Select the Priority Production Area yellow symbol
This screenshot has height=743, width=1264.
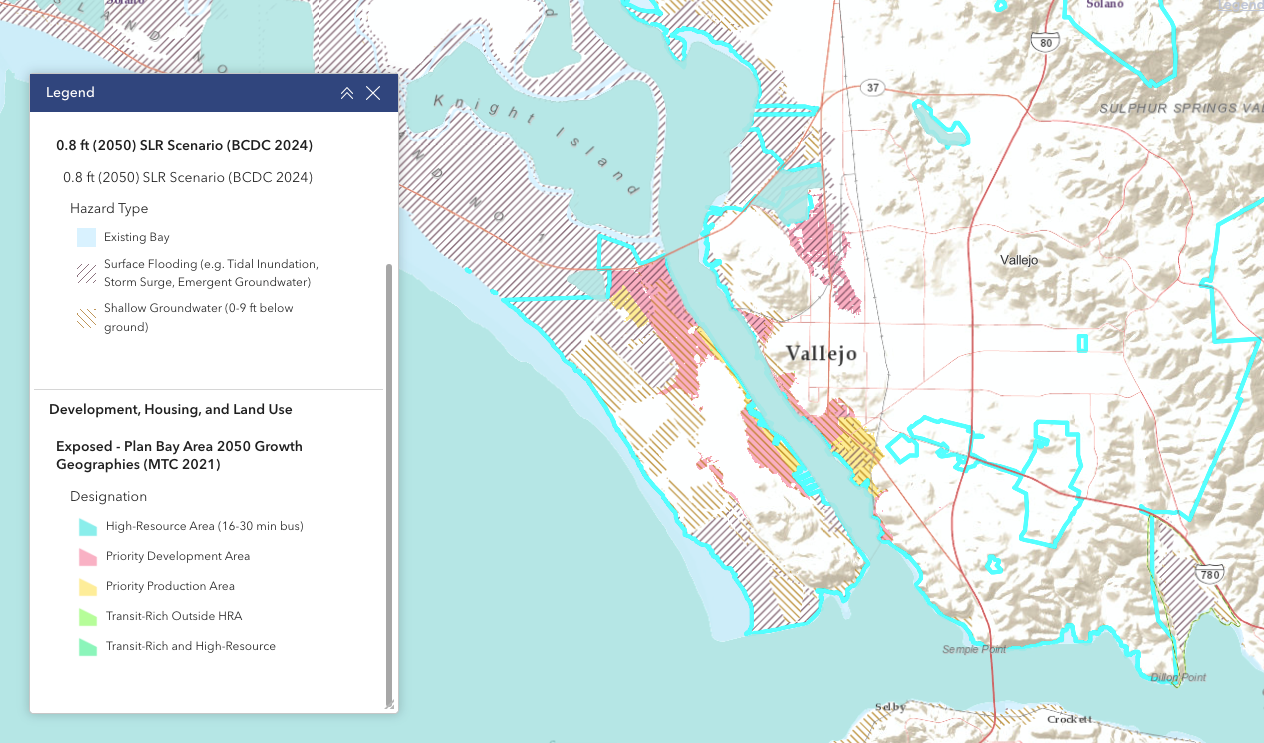(88, 586)
